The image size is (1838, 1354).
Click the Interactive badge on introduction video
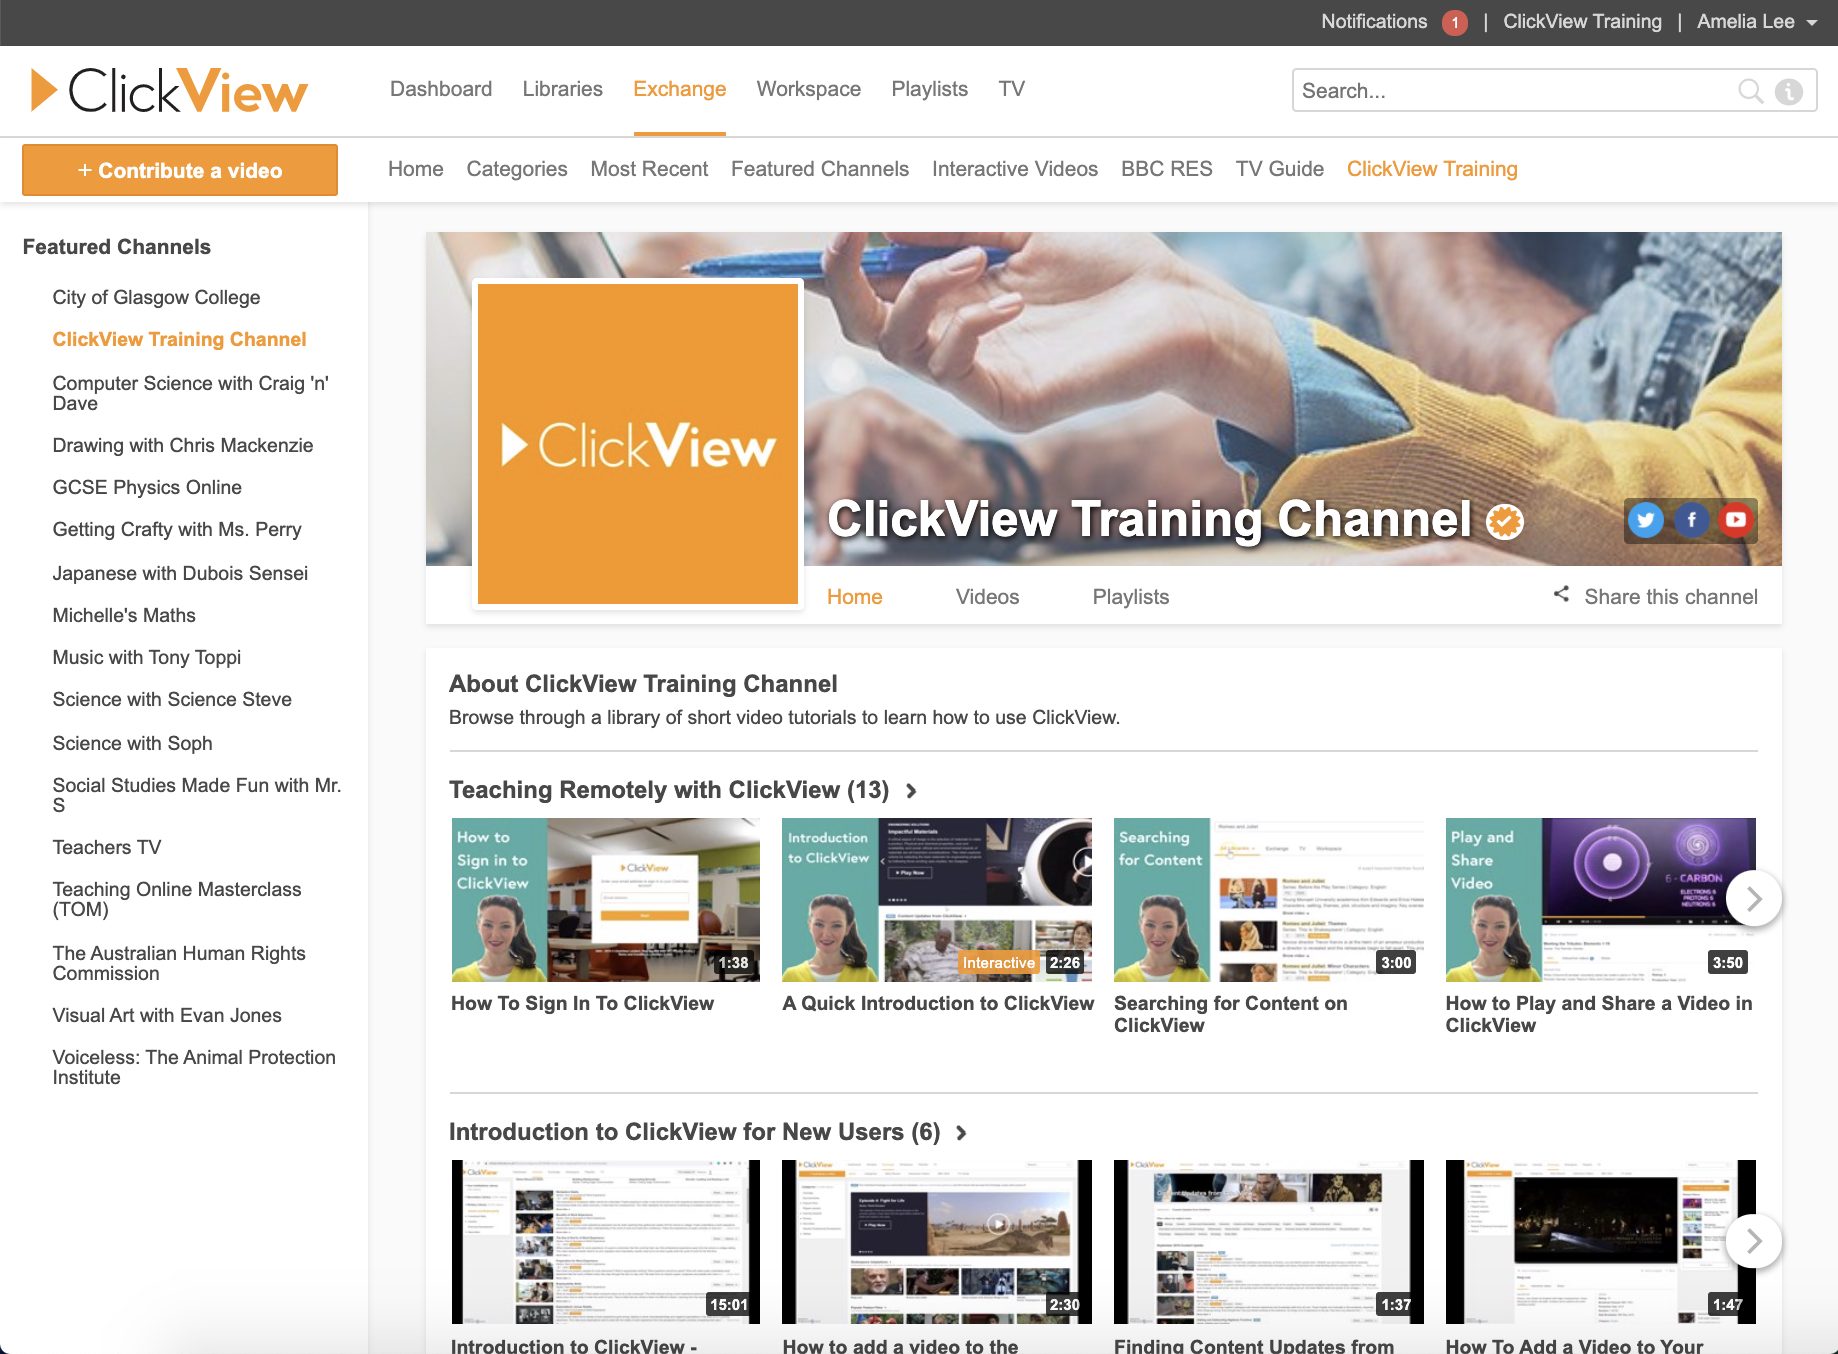(x=998, y=962)
